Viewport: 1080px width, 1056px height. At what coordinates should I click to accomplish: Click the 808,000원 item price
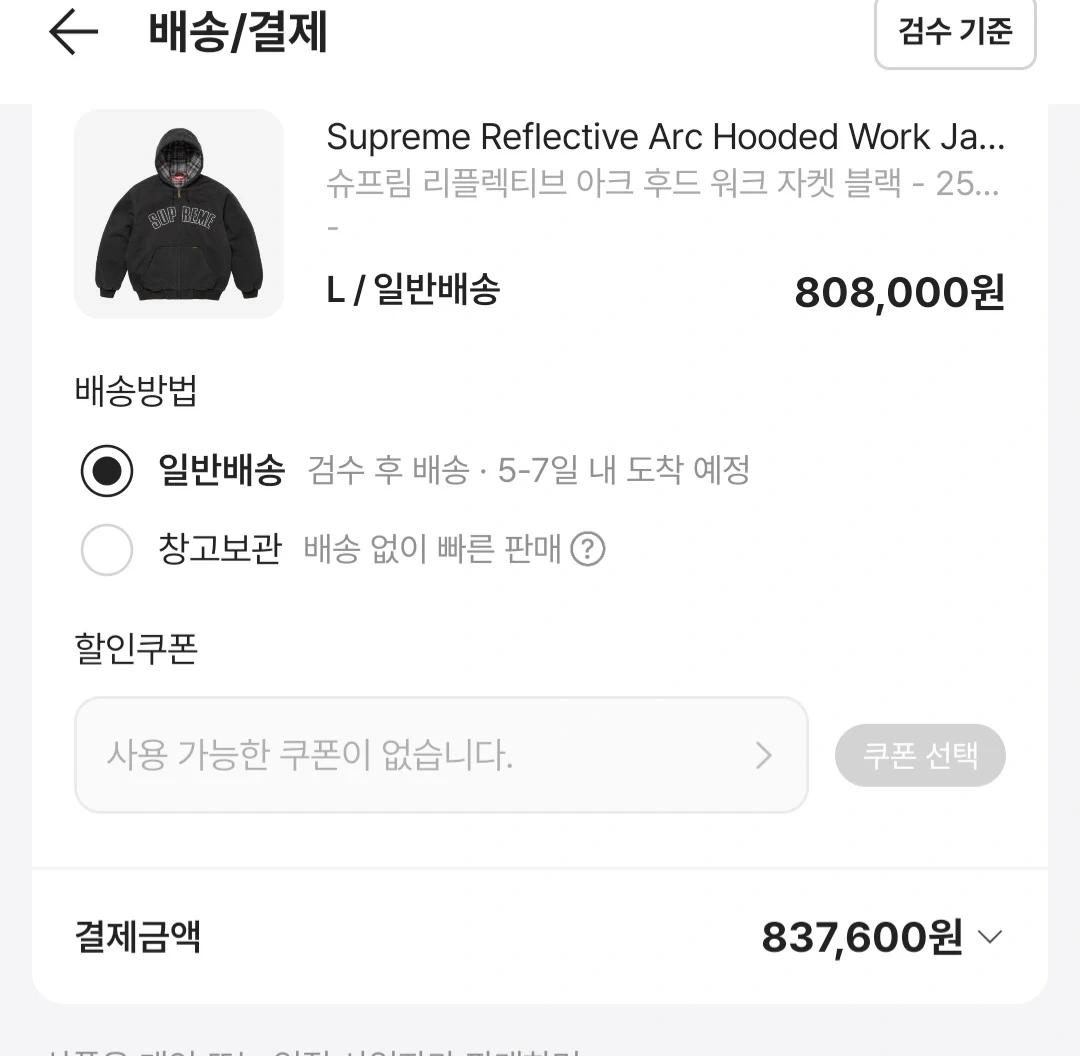click(897, 292)
